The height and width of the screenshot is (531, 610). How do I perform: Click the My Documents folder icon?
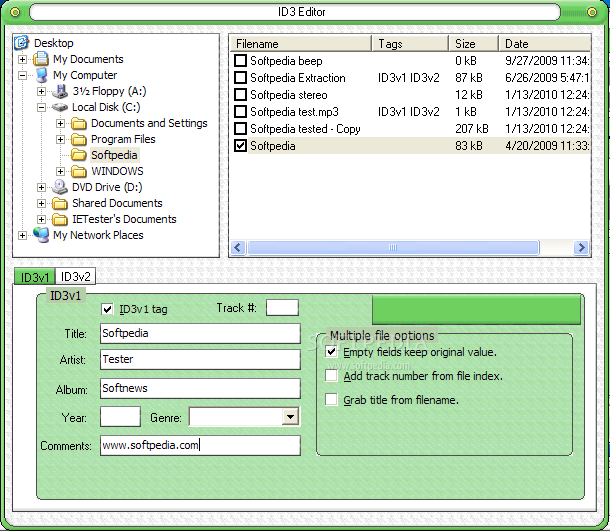point(41,59)
